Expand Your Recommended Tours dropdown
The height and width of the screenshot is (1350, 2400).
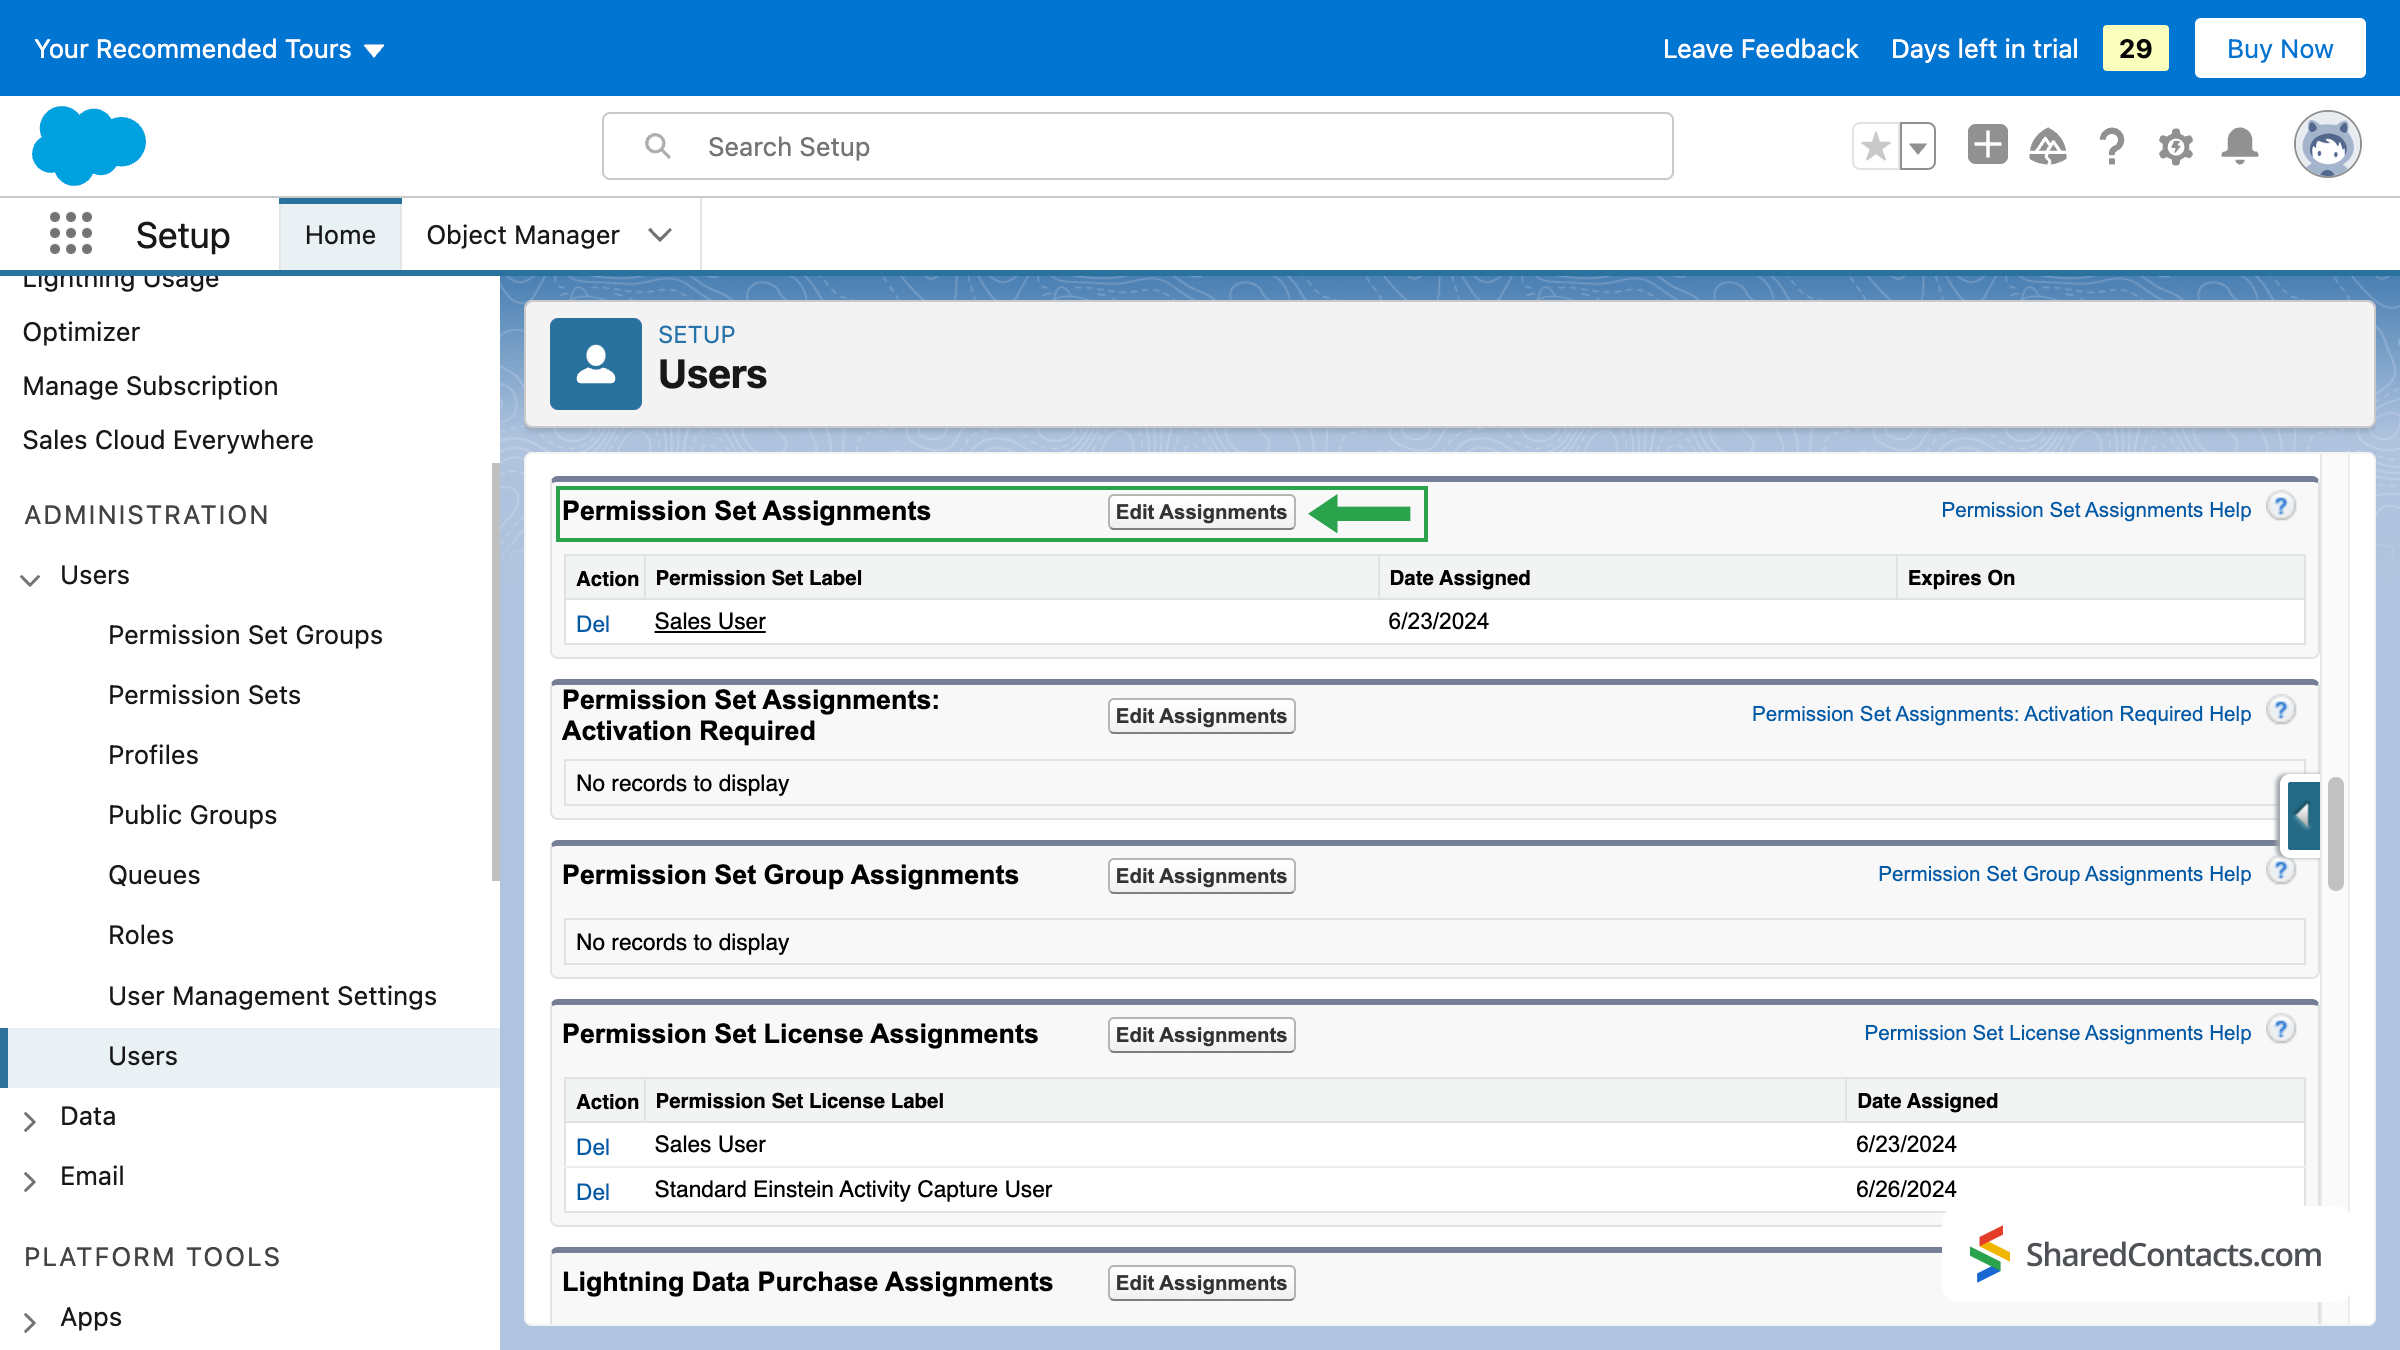tap(210, 49)
